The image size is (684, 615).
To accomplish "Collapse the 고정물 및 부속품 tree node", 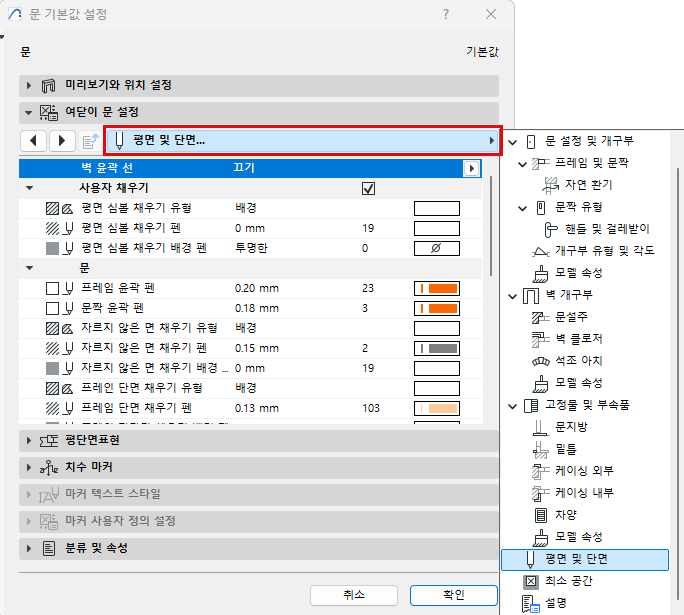I will (x=513, y=406).
